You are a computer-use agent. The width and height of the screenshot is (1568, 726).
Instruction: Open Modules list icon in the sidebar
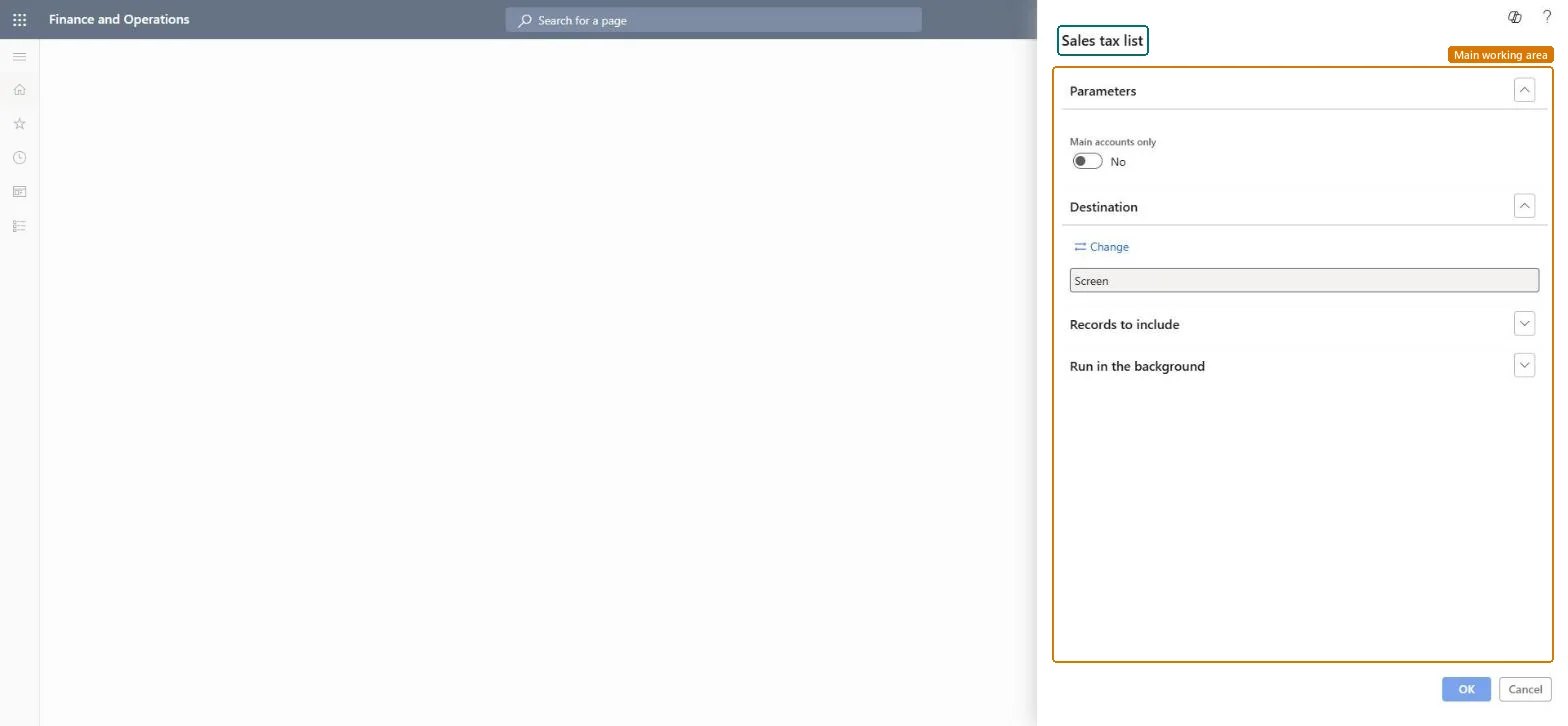19,226
